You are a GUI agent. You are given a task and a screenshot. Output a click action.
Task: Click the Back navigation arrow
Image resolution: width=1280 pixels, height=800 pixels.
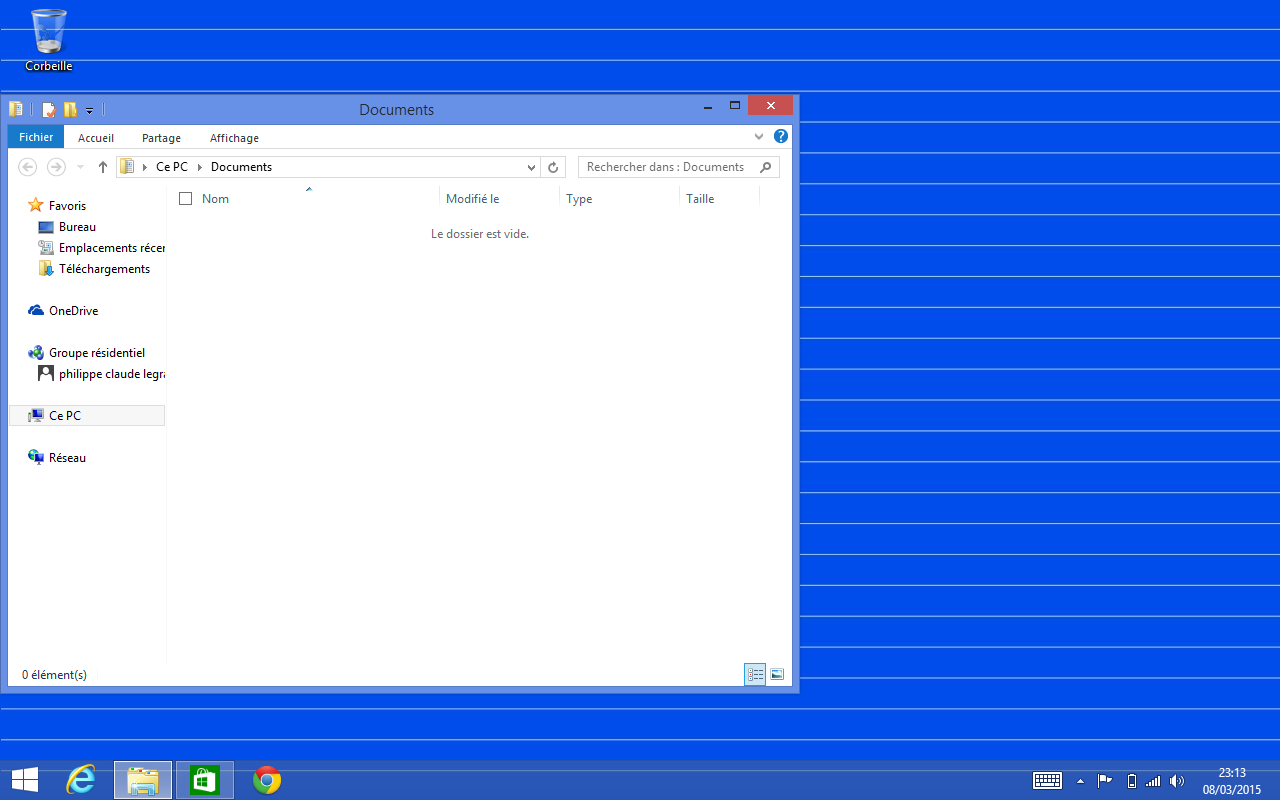(28, 167)
